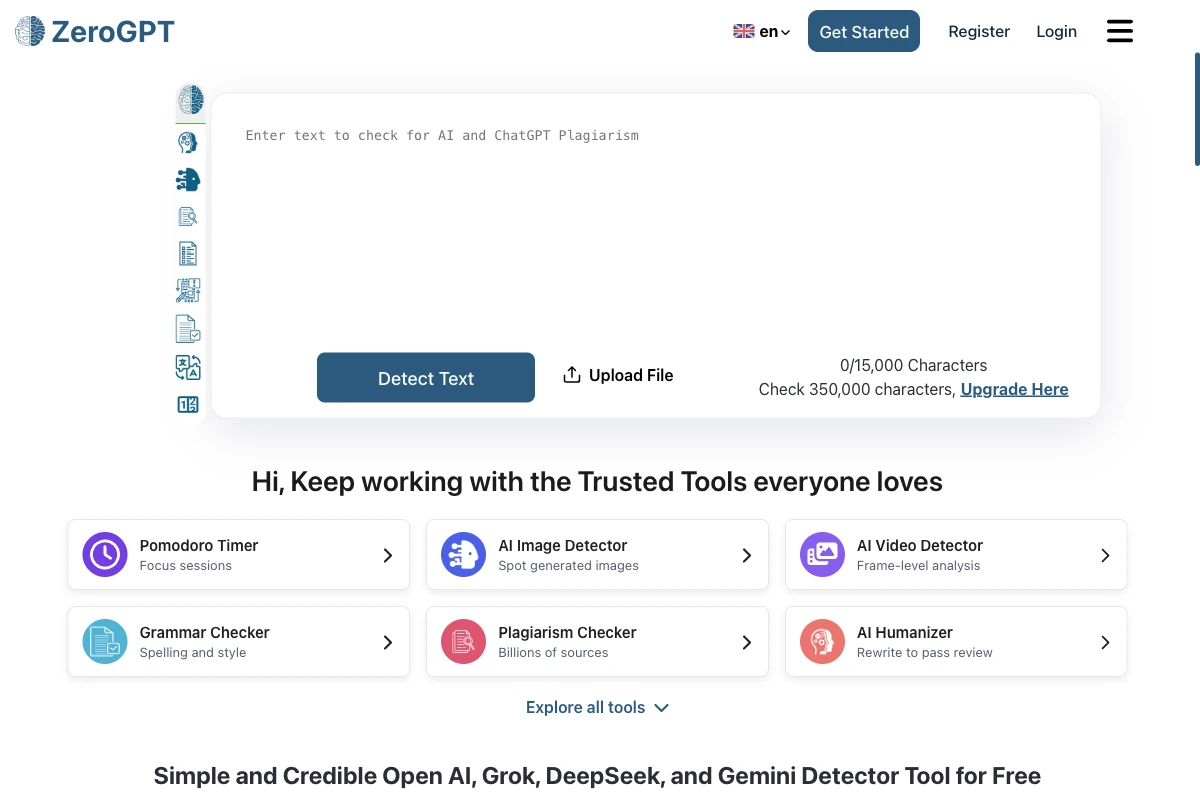Open the hamburger menu
The width and height of the screenshot is (1200, 800).
coord(1120,31)
